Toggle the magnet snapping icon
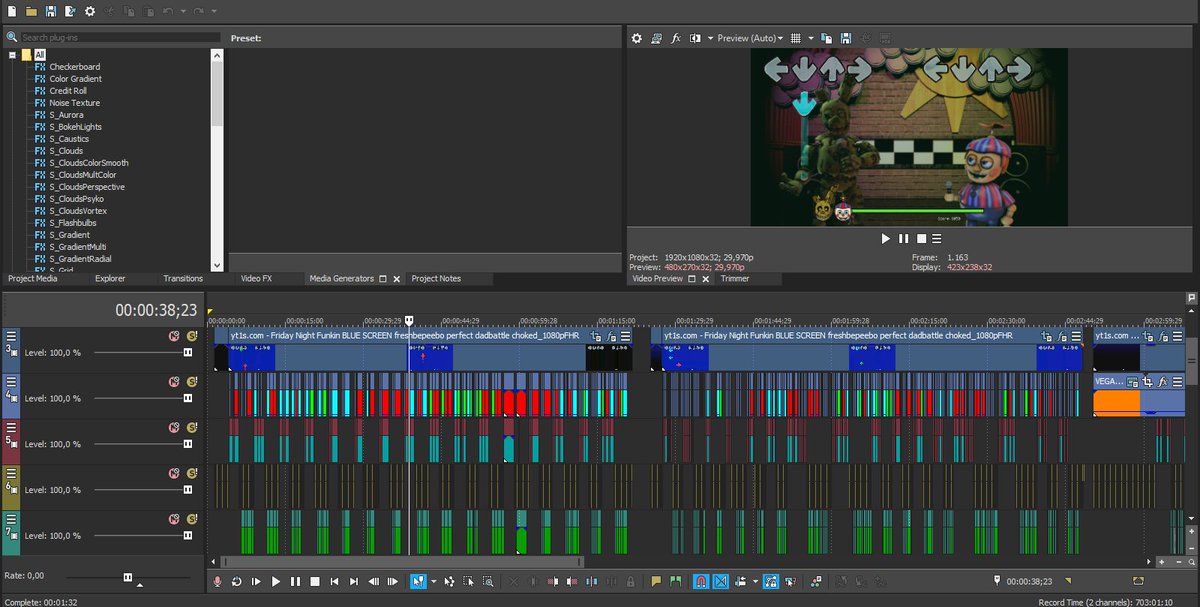This screenshot has height=607, width=1200. pyautogui.click(x=701, y=581)
